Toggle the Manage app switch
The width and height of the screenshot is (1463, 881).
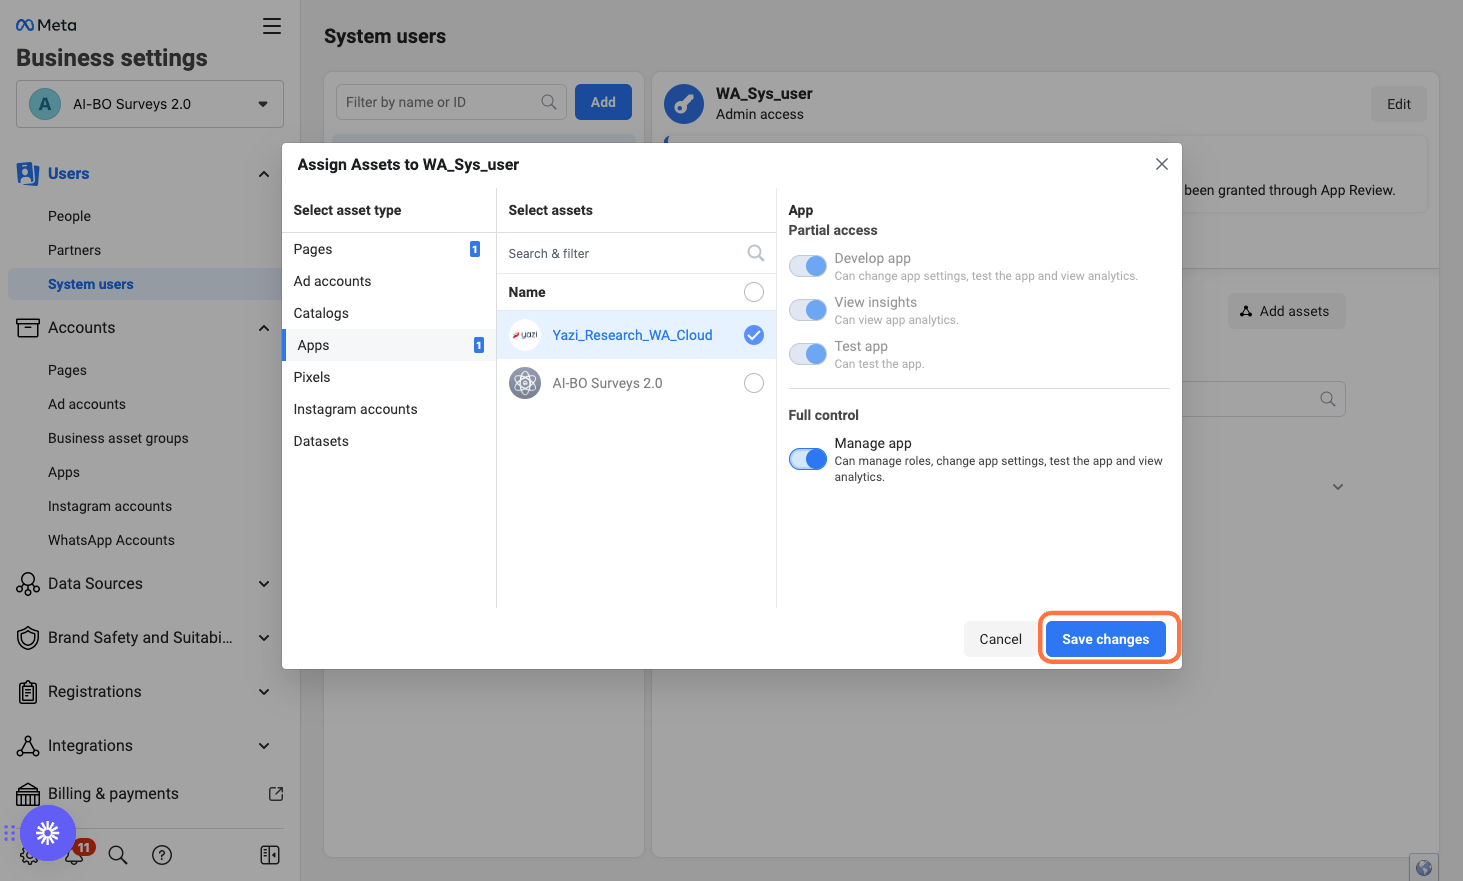click(x=808, y=459)
